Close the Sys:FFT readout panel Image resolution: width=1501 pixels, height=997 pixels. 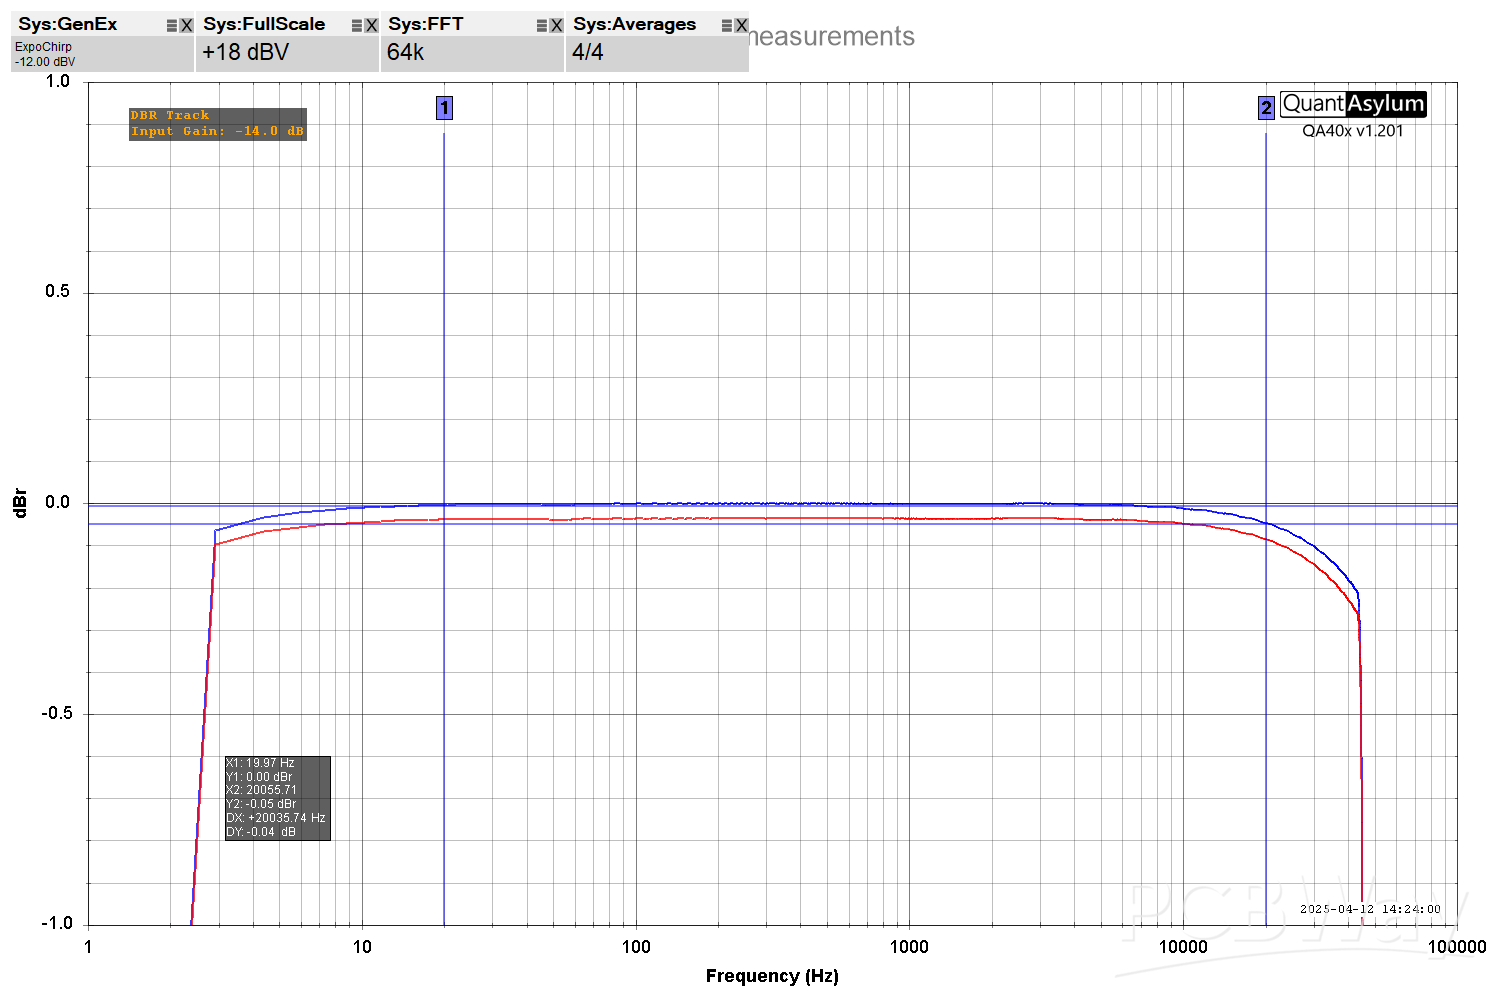(x=556, y=26)
